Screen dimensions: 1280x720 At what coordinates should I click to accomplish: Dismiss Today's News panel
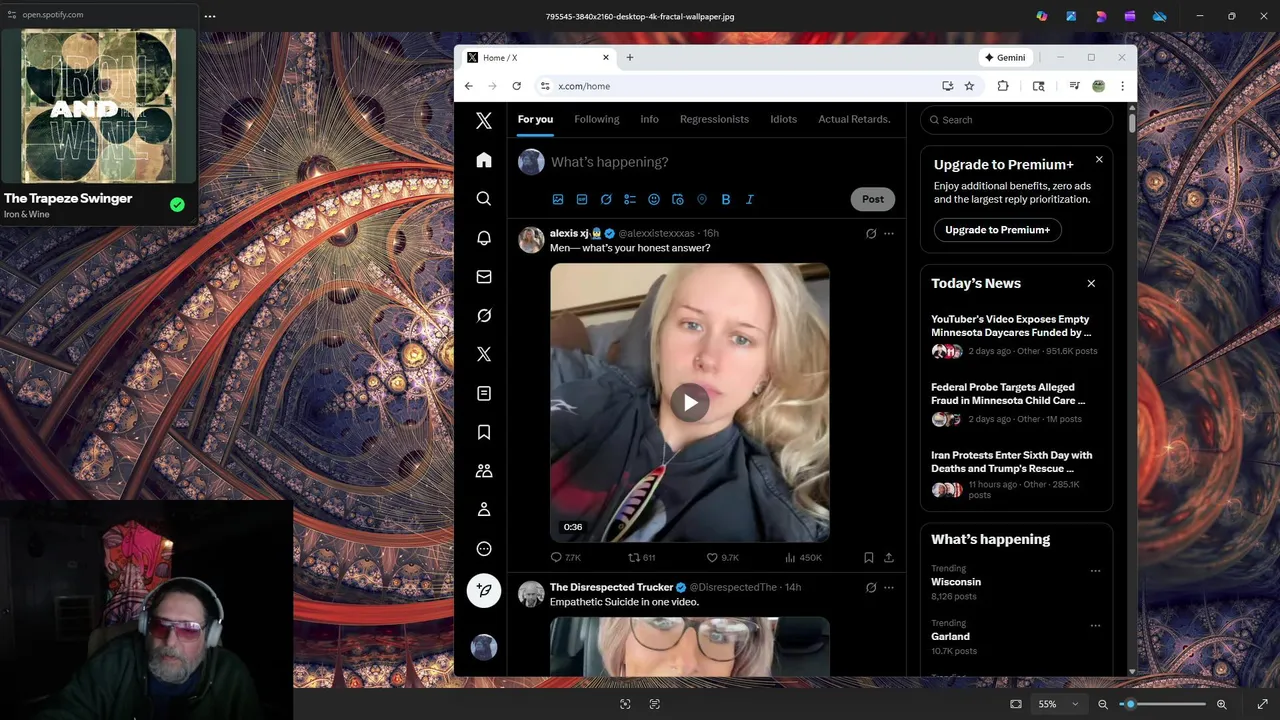tap(1091, 284)
